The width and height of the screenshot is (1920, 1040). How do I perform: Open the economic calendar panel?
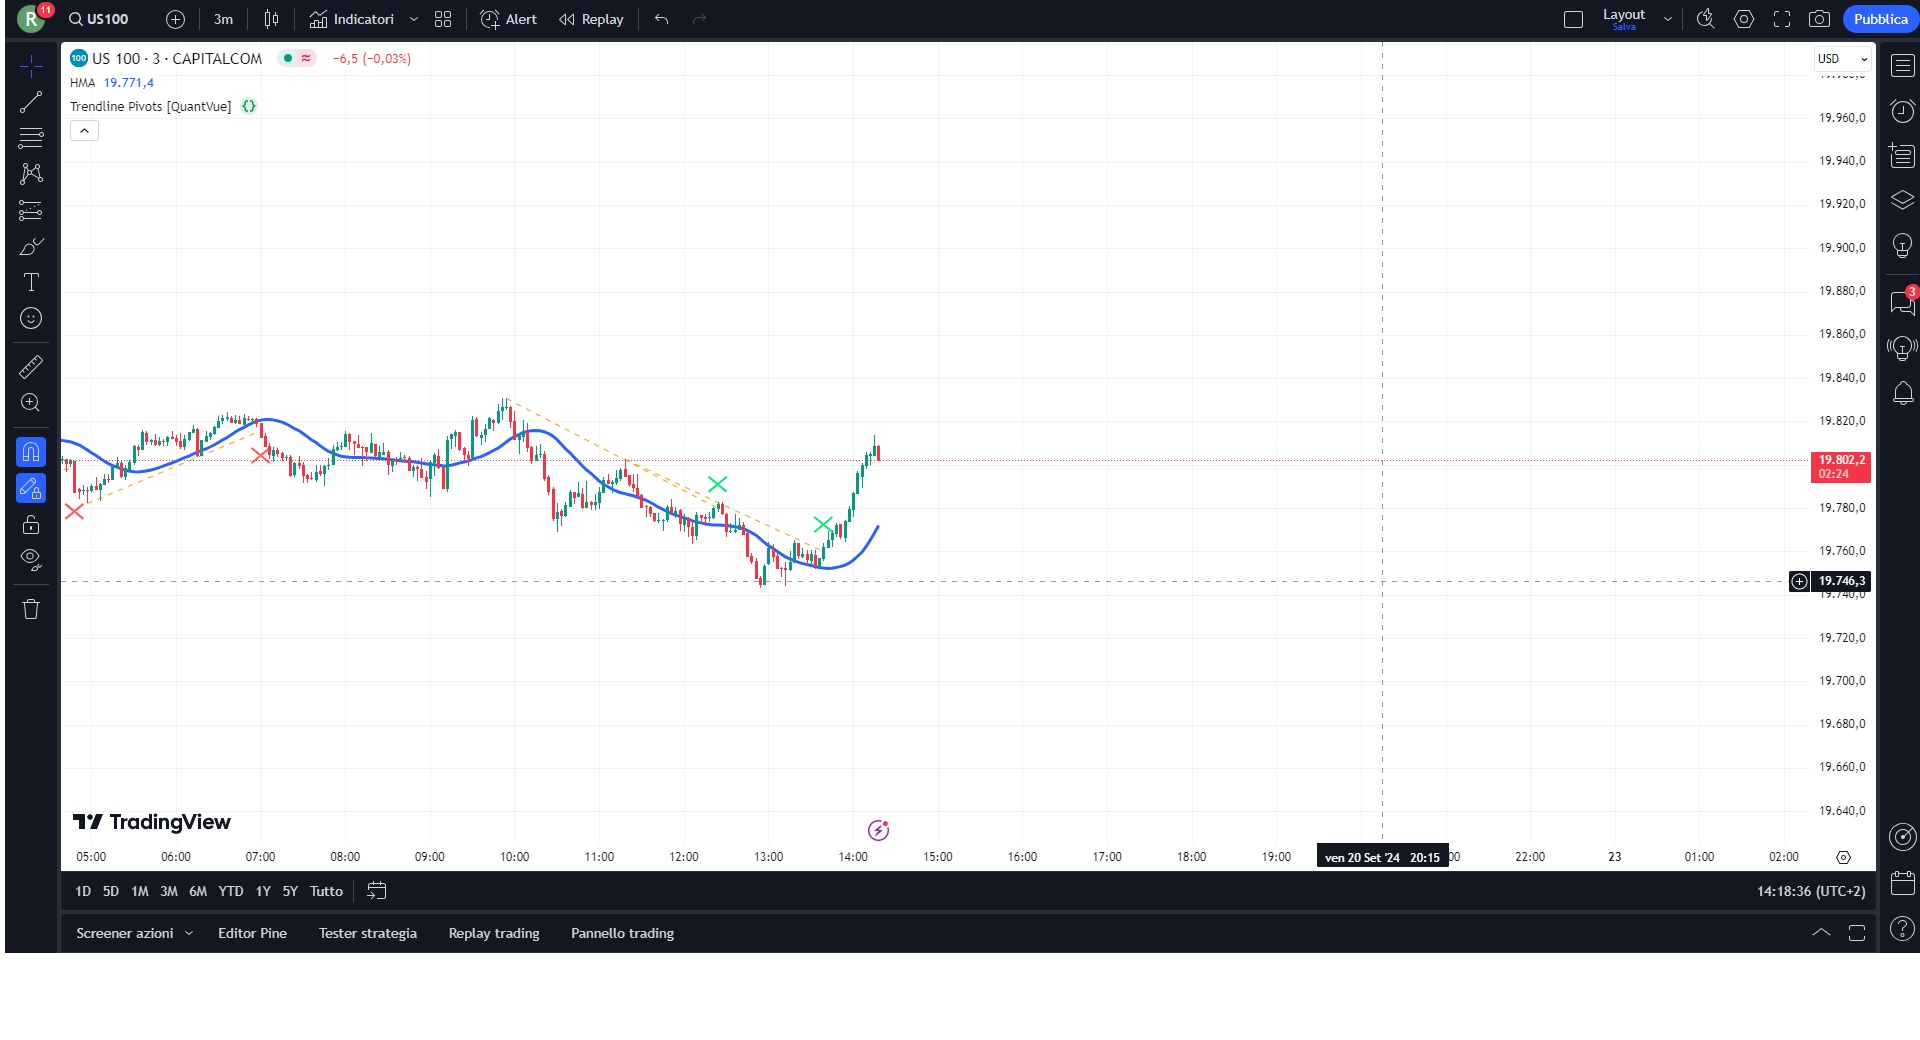1902,883
